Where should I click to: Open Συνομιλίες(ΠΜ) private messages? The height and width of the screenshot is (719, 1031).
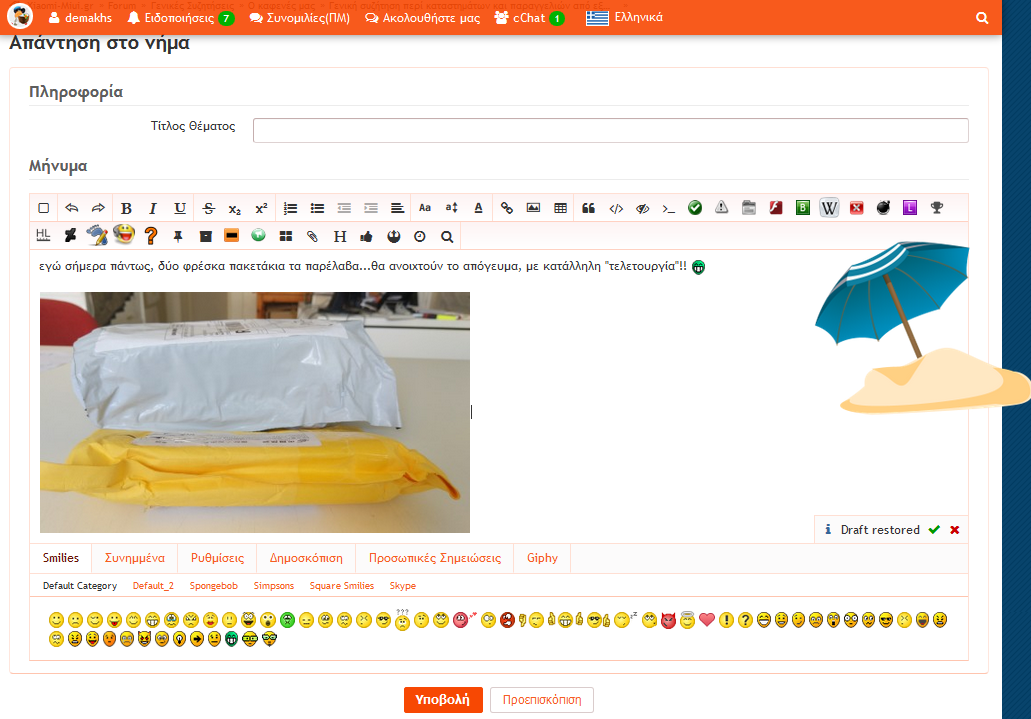point(300,18)
